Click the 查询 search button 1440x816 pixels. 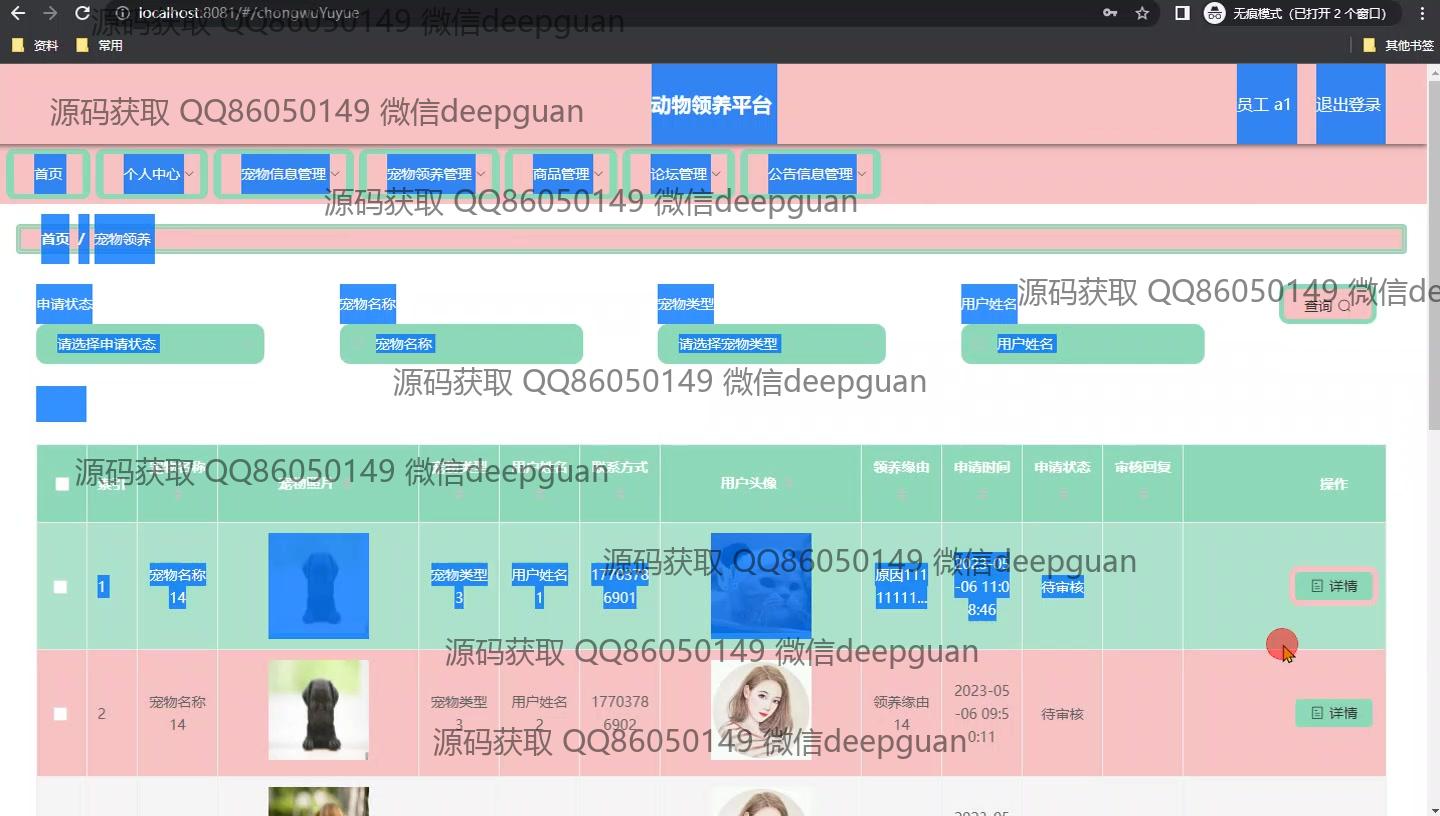[1327, 306]
